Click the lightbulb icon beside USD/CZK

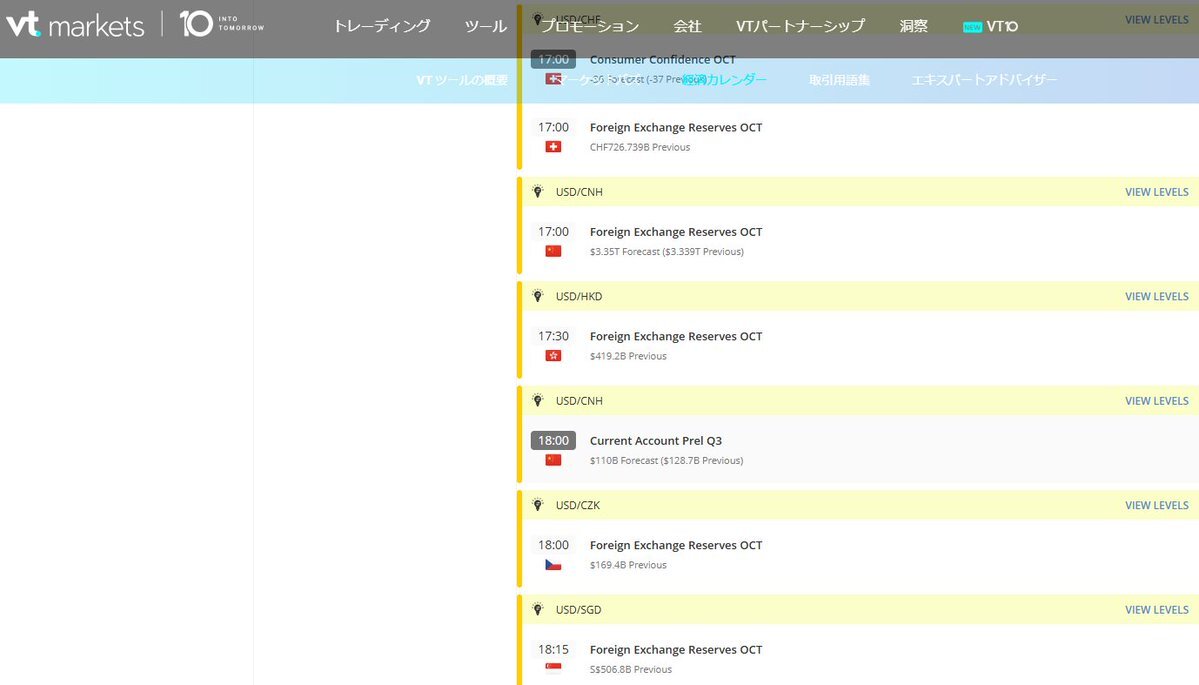(x=537, y=505)
